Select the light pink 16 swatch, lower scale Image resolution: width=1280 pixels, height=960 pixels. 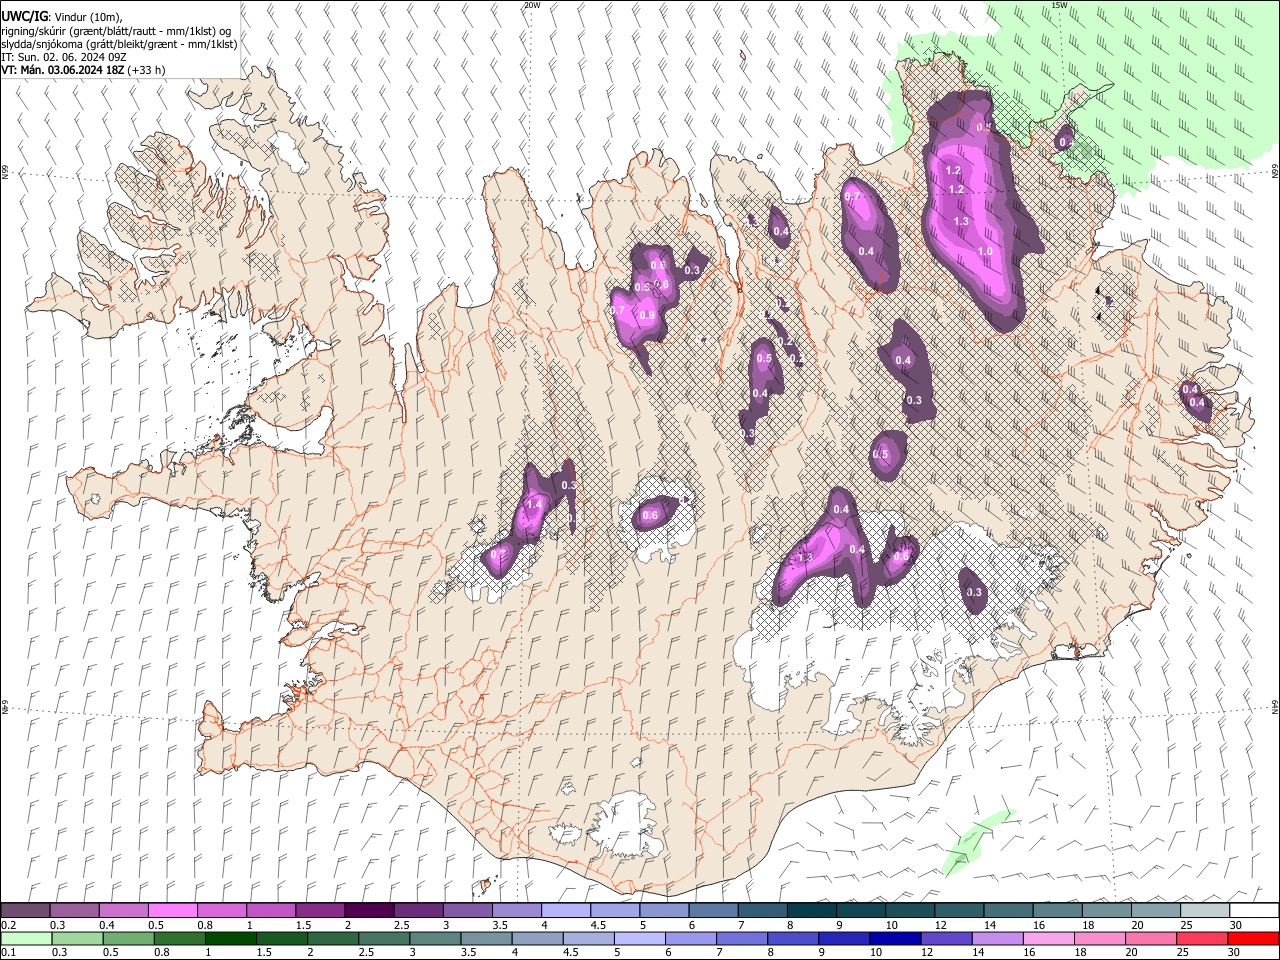click(1049, 939)
